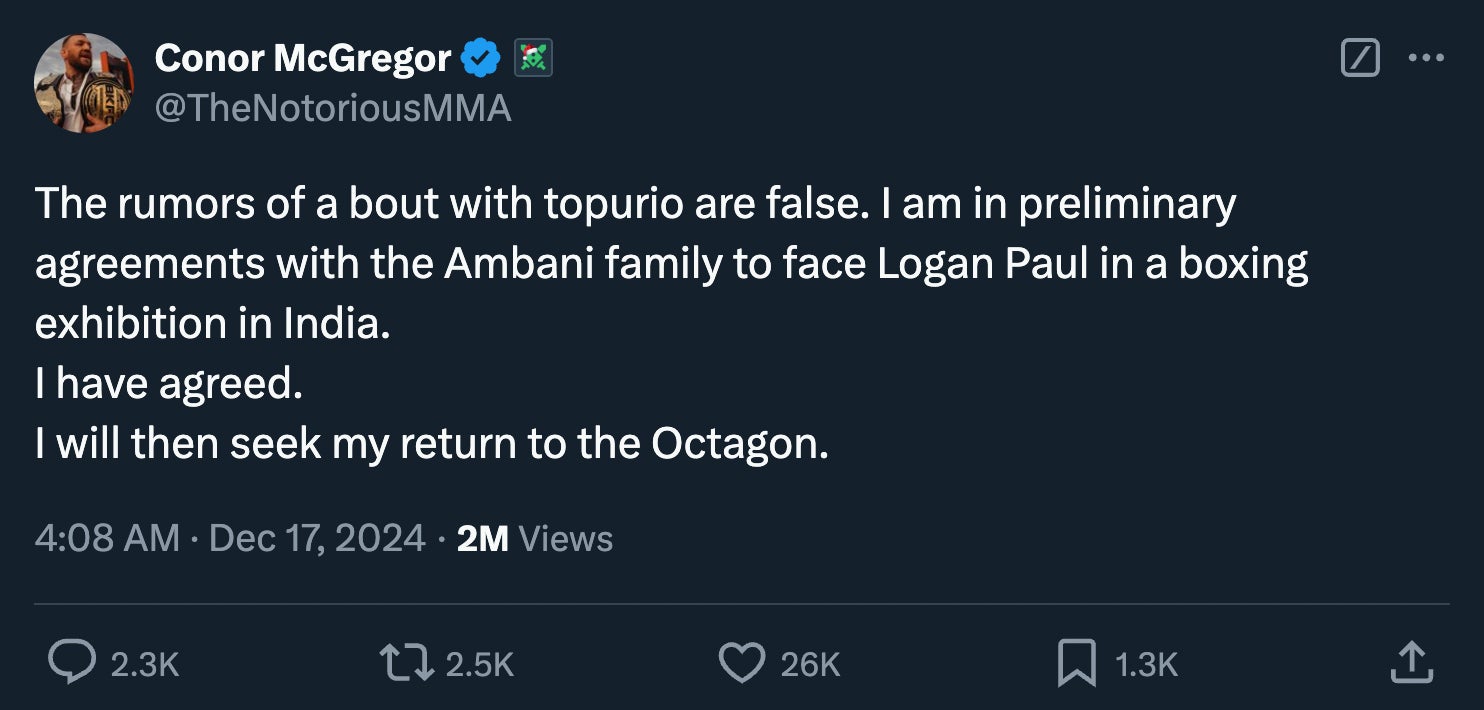Click the affiliate badge next to verified checkmark
Screen dimensions: 1484x710
(533, 59)
